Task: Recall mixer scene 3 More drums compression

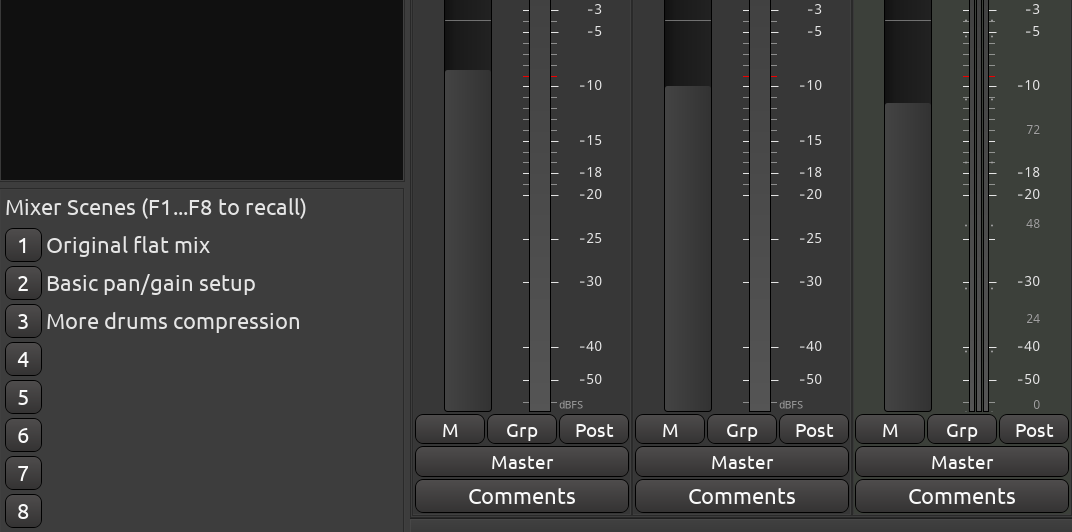Action: (23, 321)
